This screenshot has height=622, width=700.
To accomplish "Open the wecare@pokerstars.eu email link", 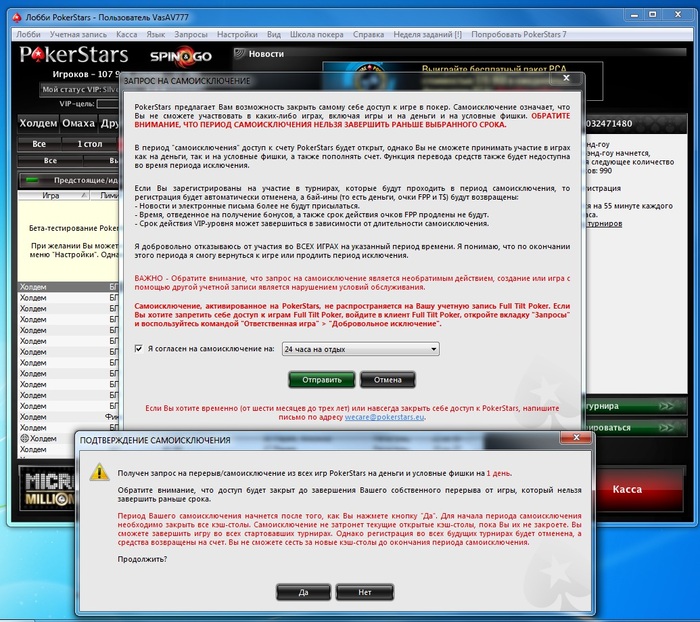I will click(384, 417).
